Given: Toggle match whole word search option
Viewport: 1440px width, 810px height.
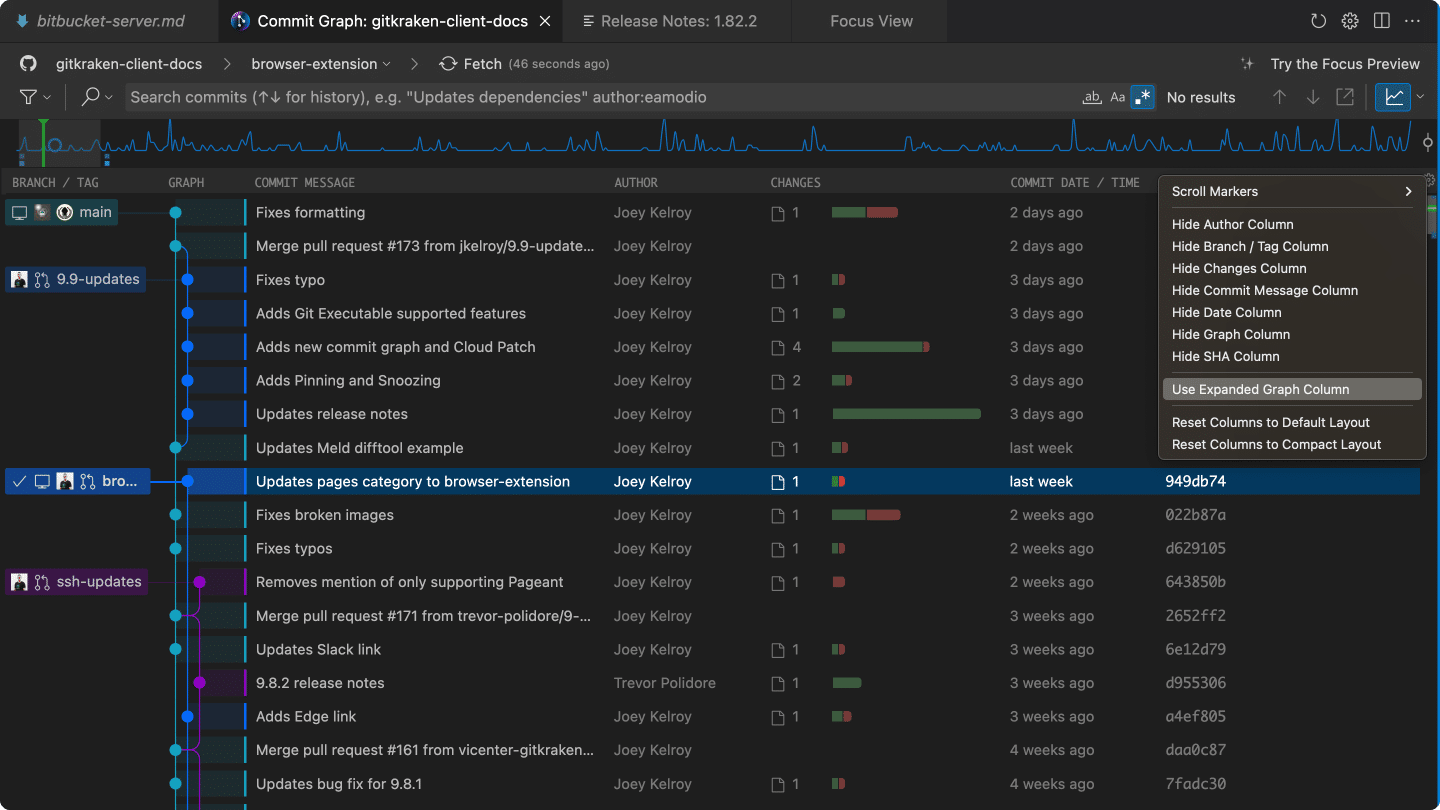Looking at the screenshot, I should click(x=1092, y=97).
